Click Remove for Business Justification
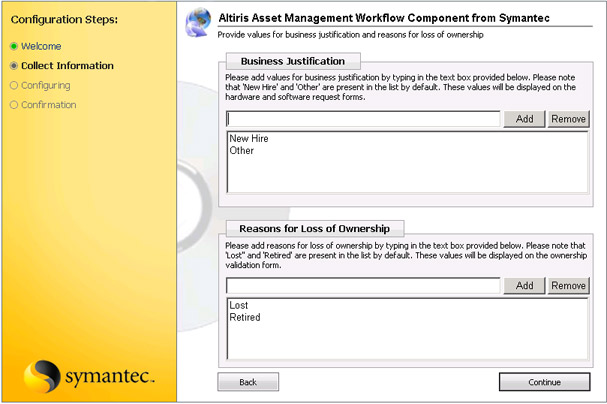The image size is (607, 404). [568, 119]
